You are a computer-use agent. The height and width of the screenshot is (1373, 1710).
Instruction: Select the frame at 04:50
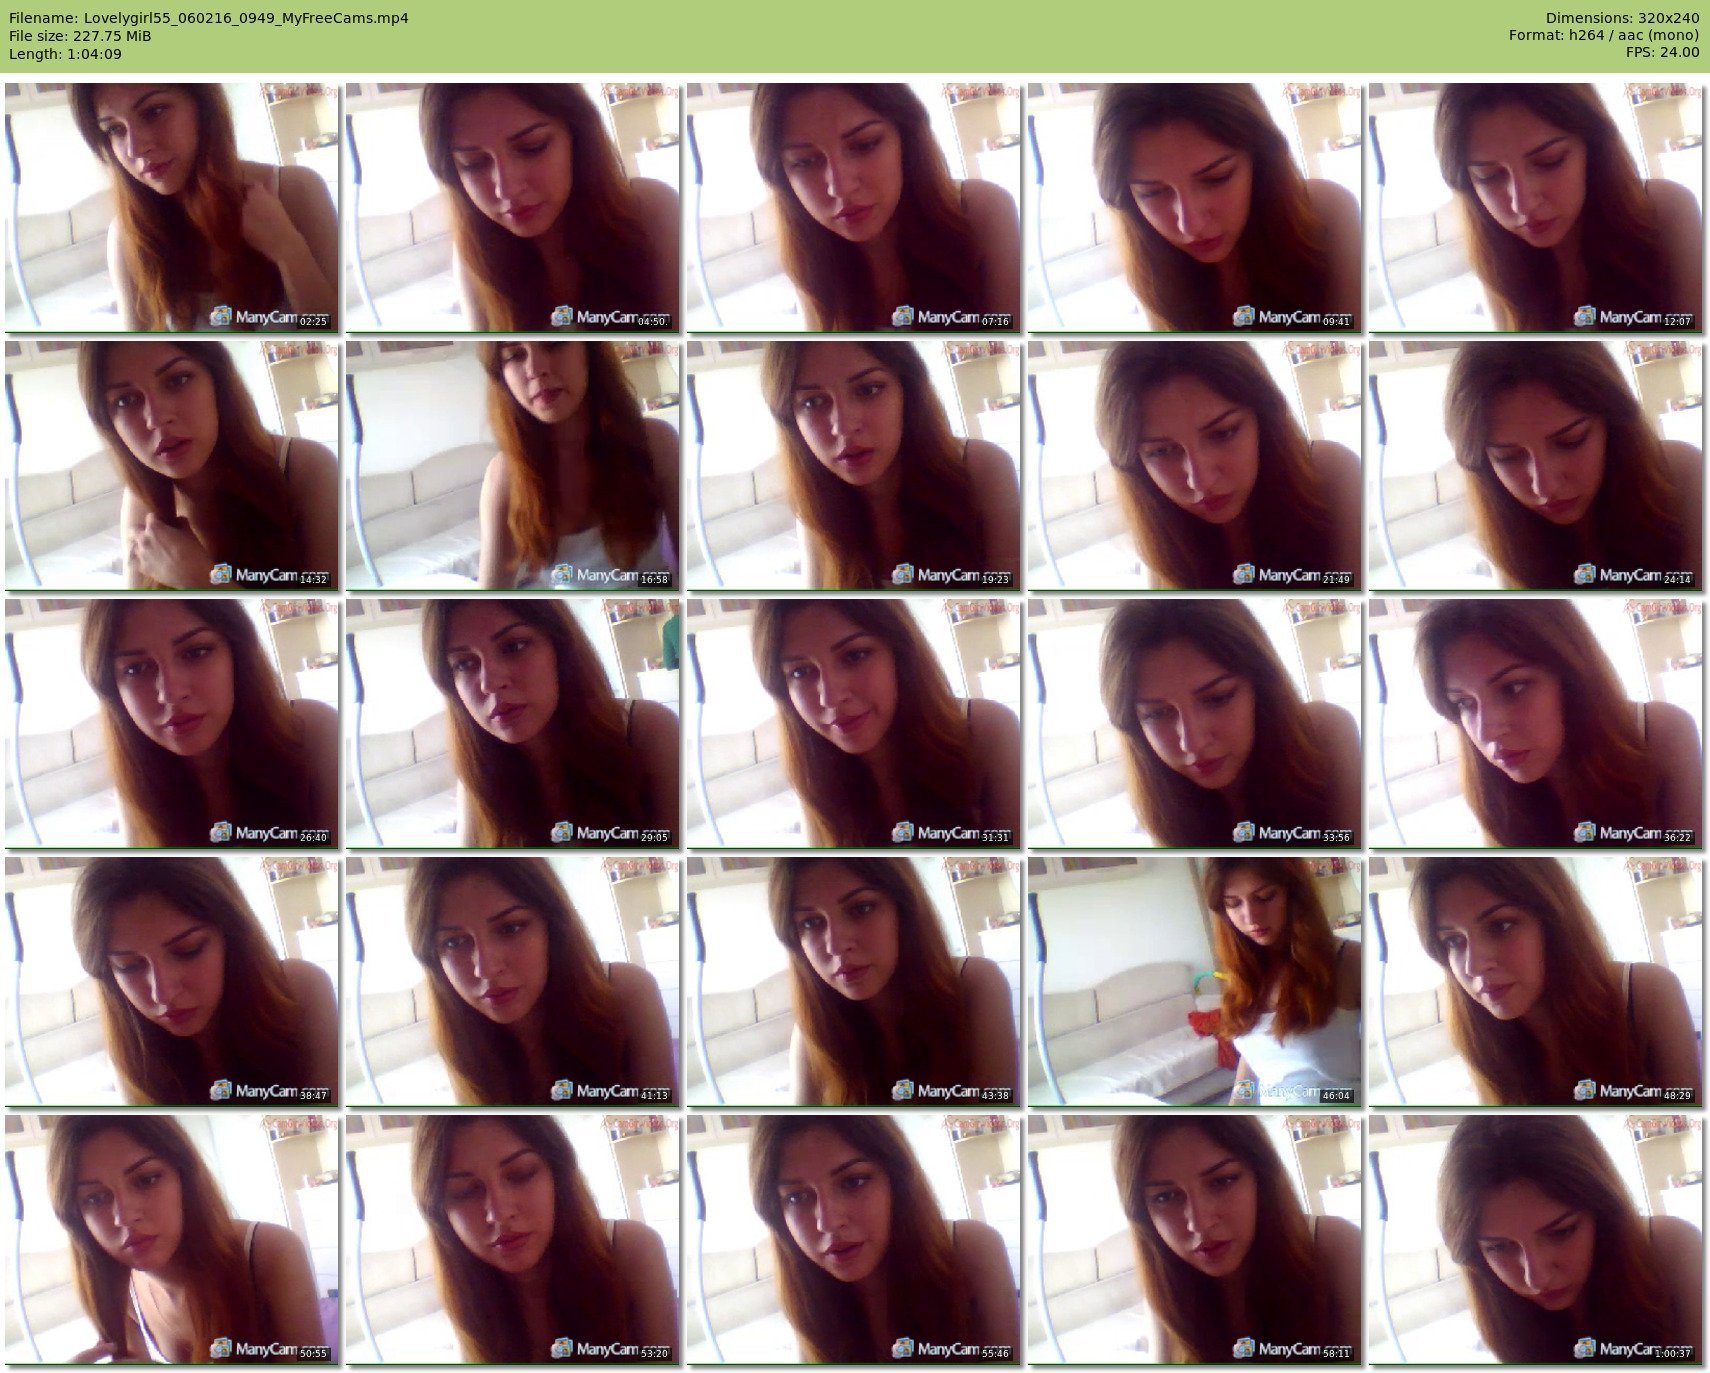(512, 207)
